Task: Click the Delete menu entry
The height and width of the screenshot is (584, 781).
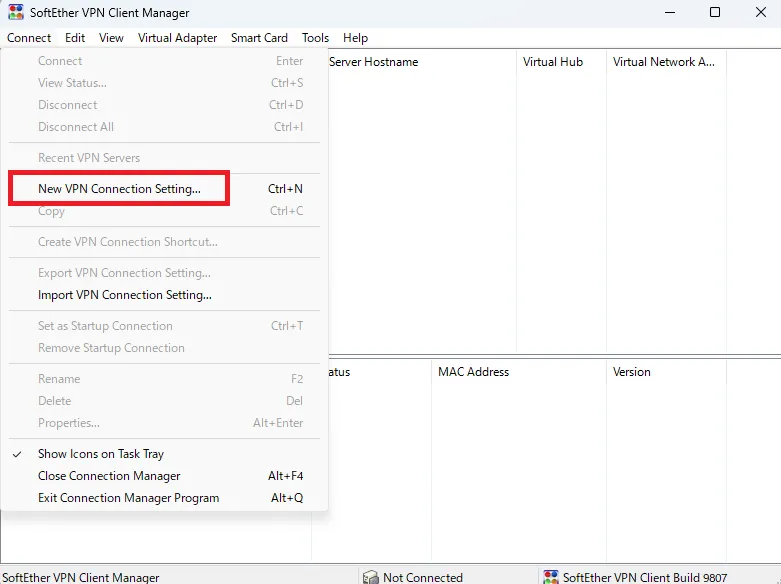Action: 164,401
